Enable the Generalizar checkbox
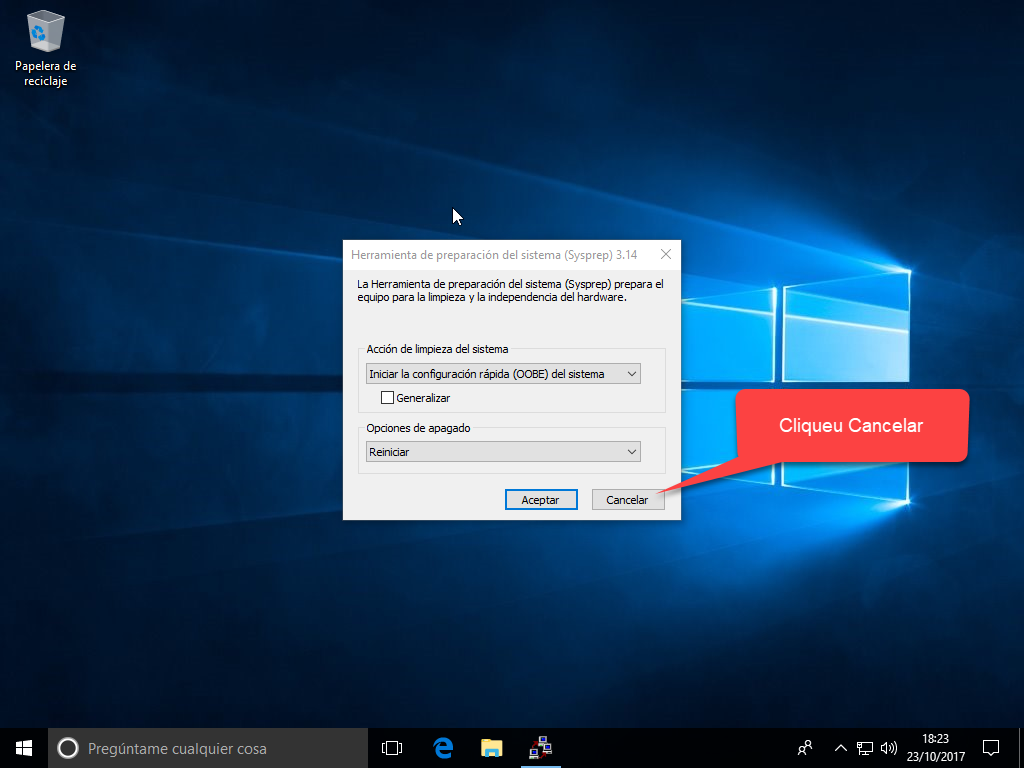This screenshot has height=768, width=1024. coord(387,398)
